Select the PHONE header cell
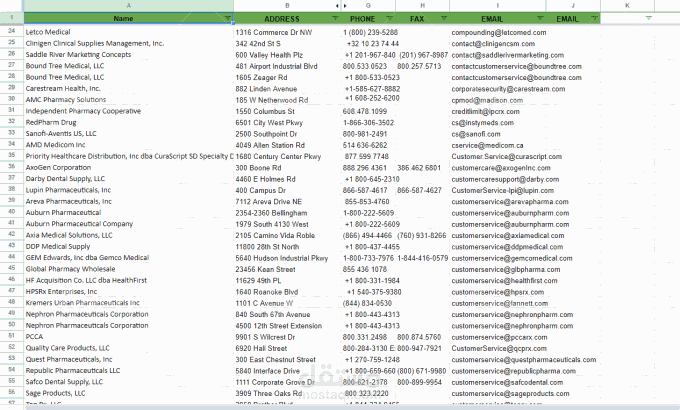The width and height of the screenshot is (680, 410). click(x=368, y=18)
